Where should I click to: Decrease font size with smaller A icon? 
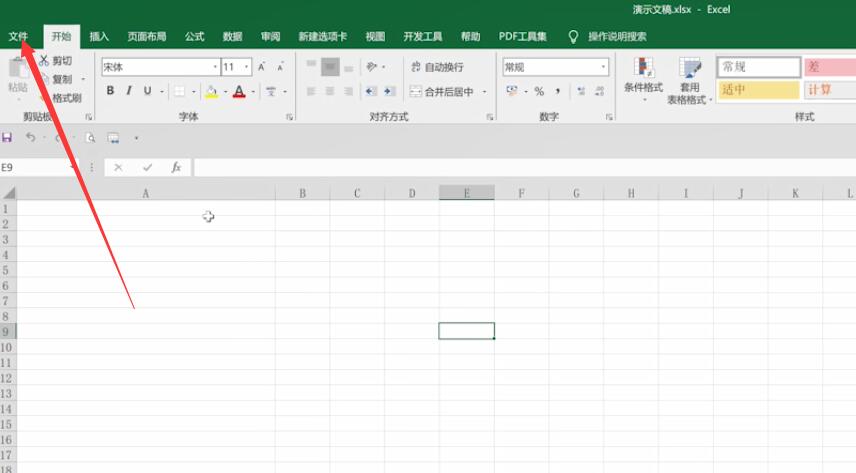click(281, 67)
